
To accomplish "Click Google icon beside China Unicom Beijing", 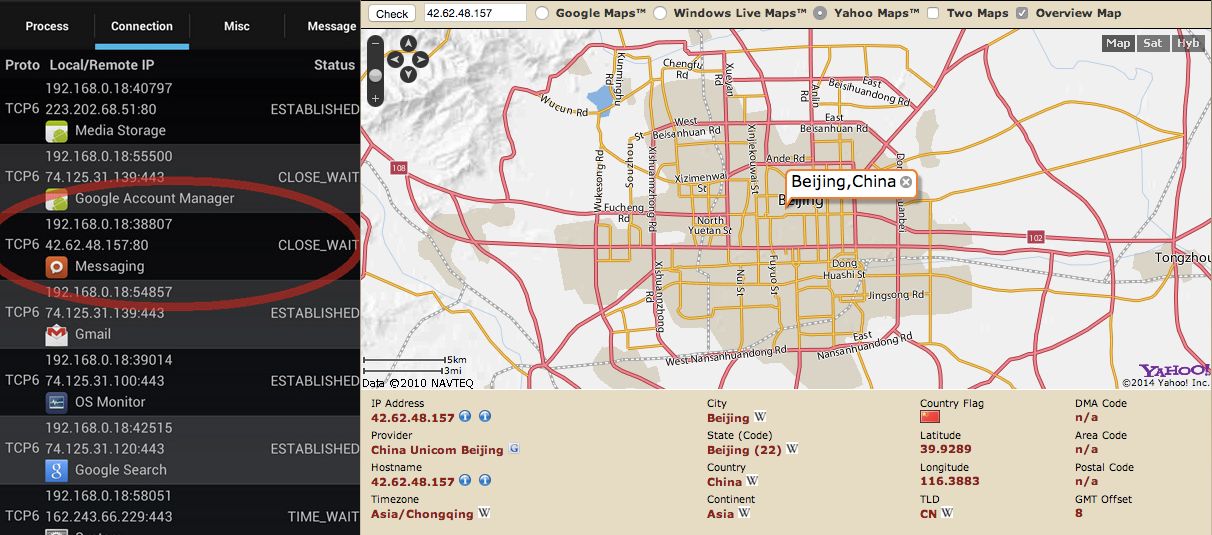I will (514, 450).
